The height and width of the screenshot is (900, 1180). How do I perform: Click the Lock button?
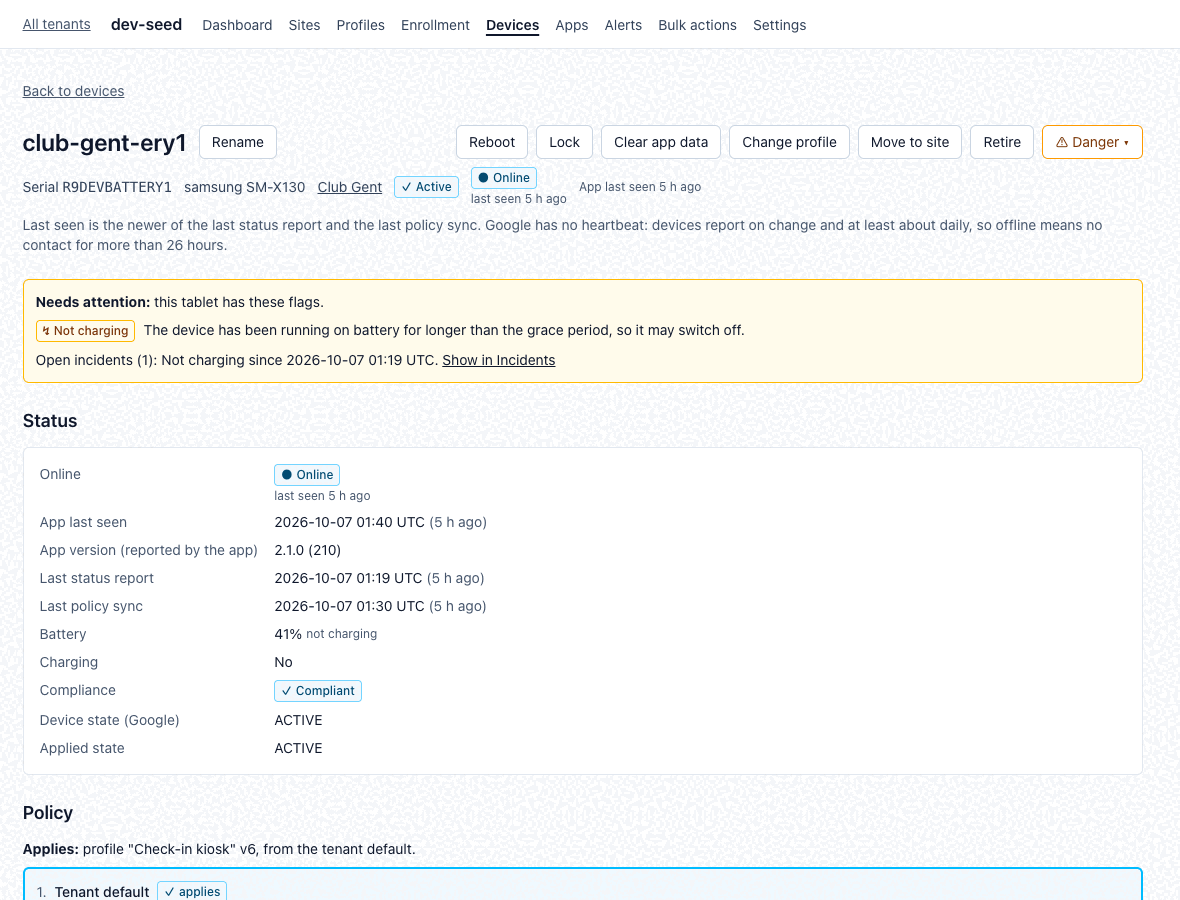pos(564,142)
